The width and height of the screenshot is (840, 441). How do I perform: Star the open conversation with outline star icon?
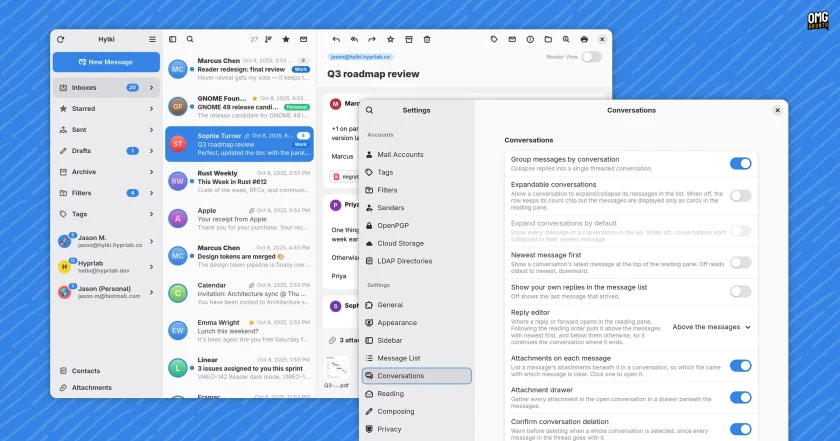coord(391,39)
